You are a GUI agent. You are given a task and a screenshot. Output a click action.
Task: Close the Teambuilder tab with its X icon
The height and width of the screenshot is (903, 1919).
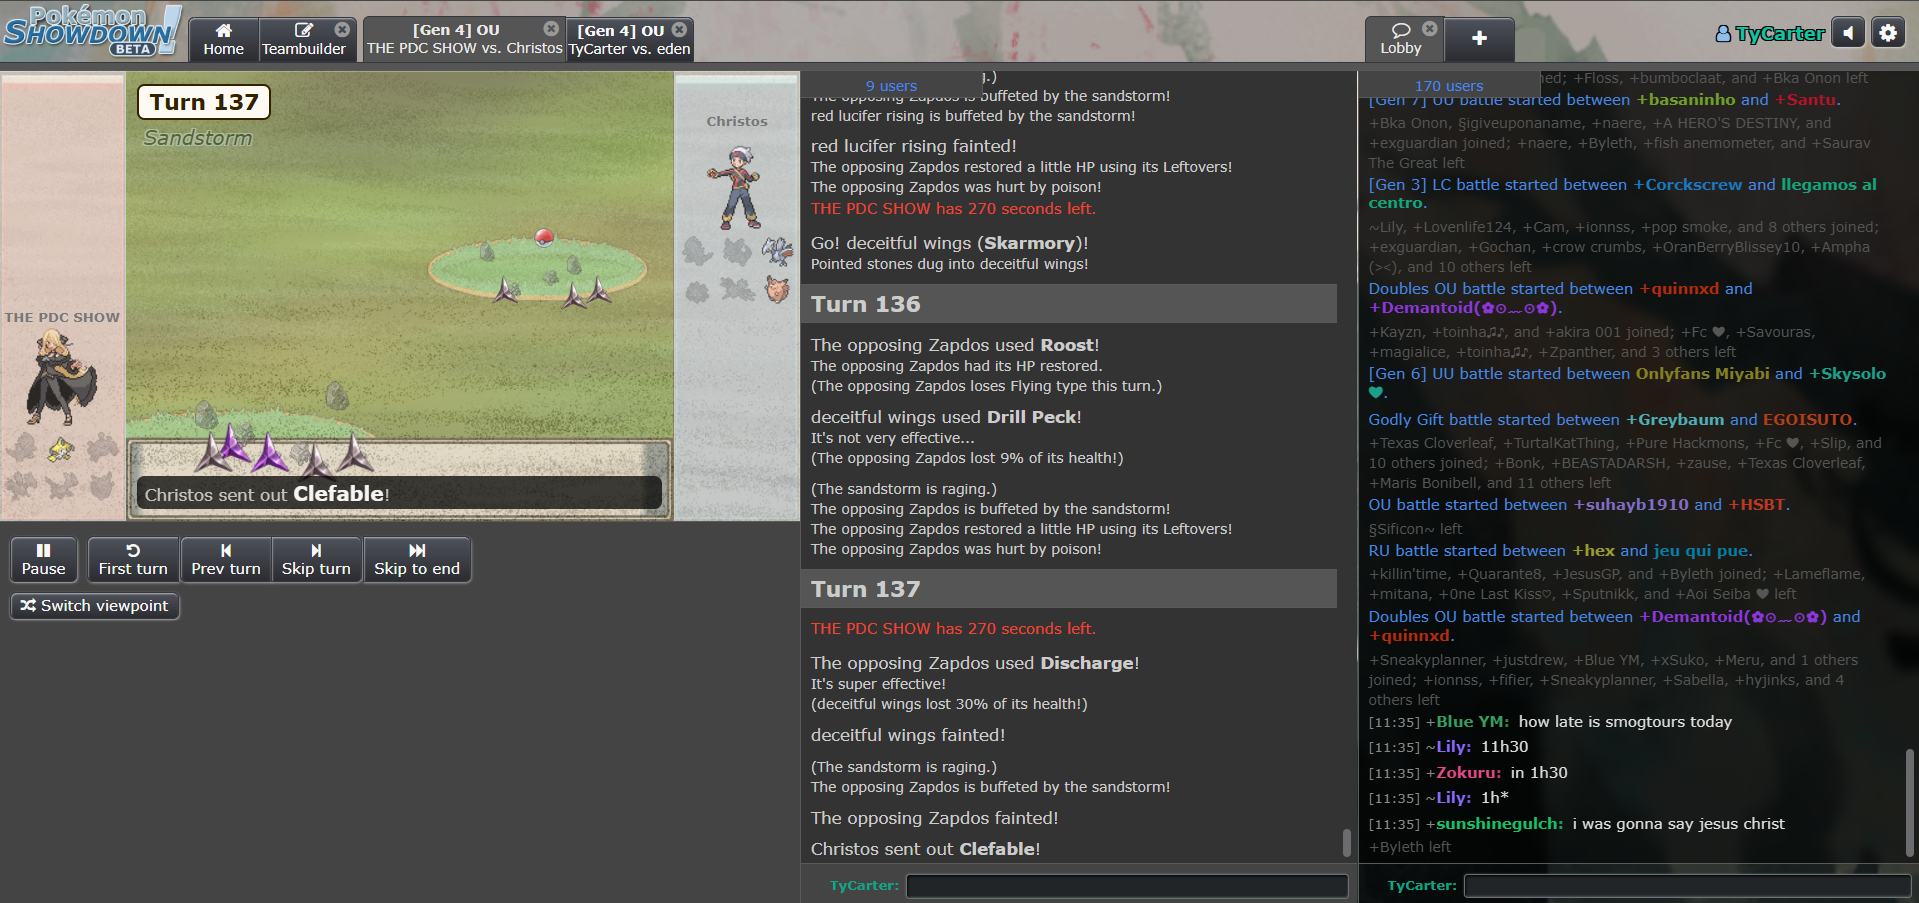(x=342, y=29)
